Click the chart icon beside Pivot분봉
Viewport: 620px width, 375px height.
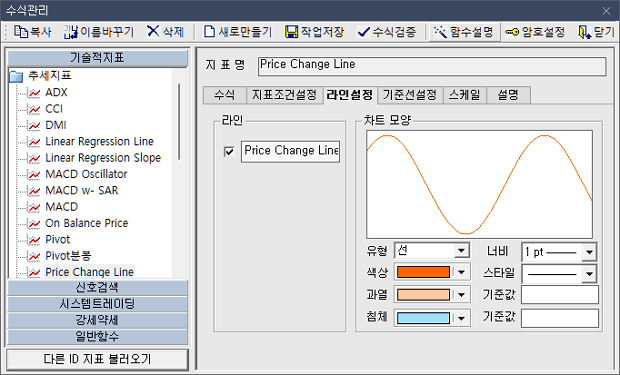pyautogui.click(x=34, y=256)
